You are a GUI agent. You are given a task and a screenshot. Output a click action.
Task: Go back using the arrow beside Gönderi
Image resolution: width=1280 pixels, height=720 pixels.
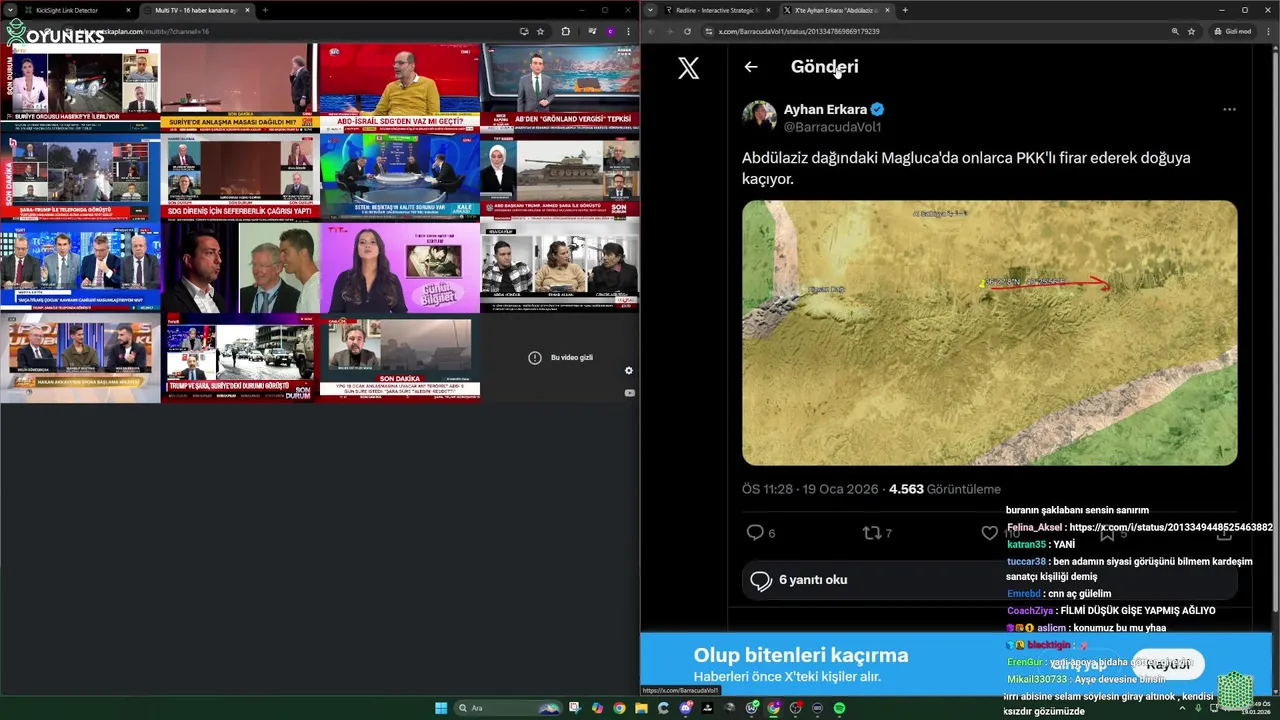(x=751, y=67)
